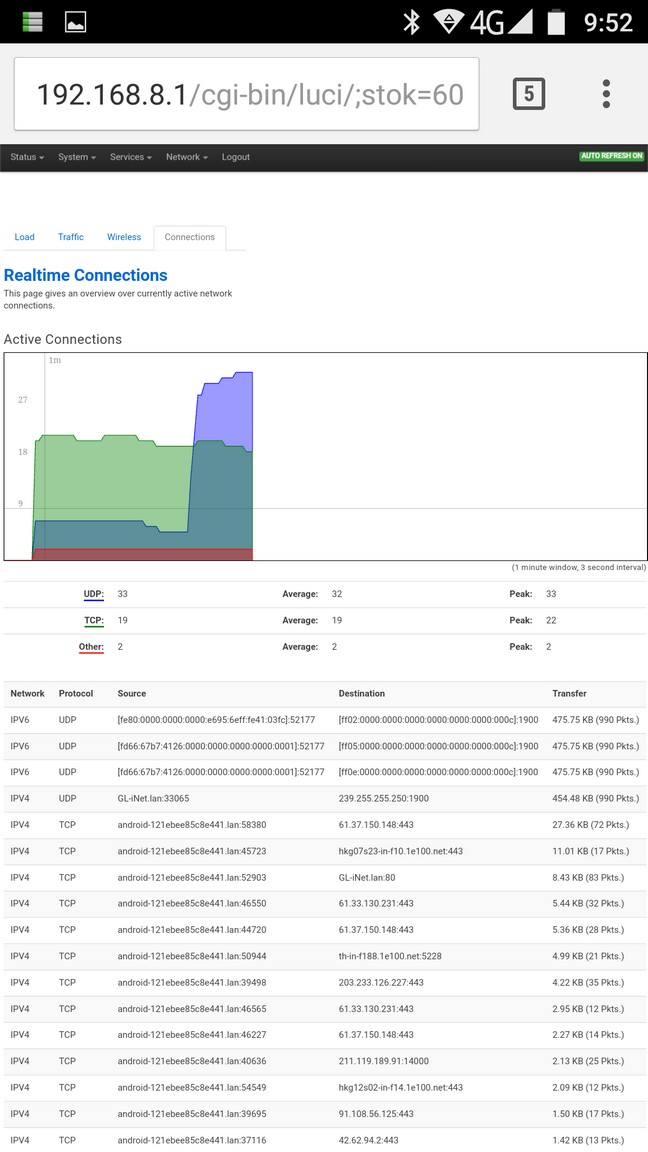Image resolution: width=648 pixels, height=1152 pixels.
Task: Select destination th-in-f188.1e100.net:5228
Action: [x=390, y=957]
